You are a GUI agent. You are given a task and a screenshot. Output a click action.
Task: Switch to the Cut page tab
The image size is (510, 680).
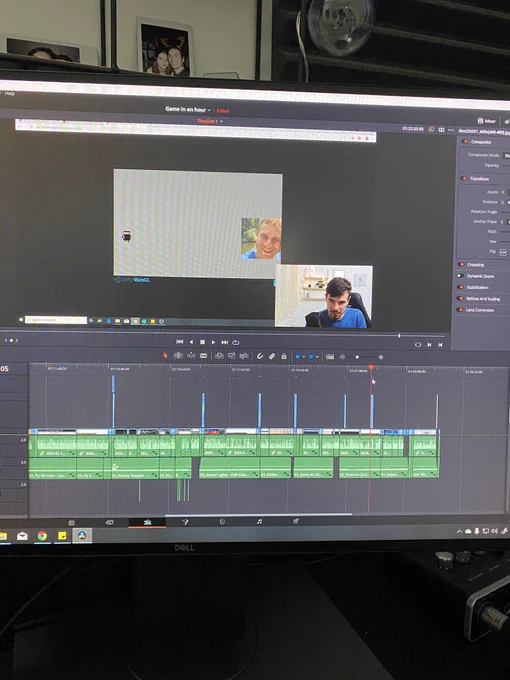pos(110,522)
